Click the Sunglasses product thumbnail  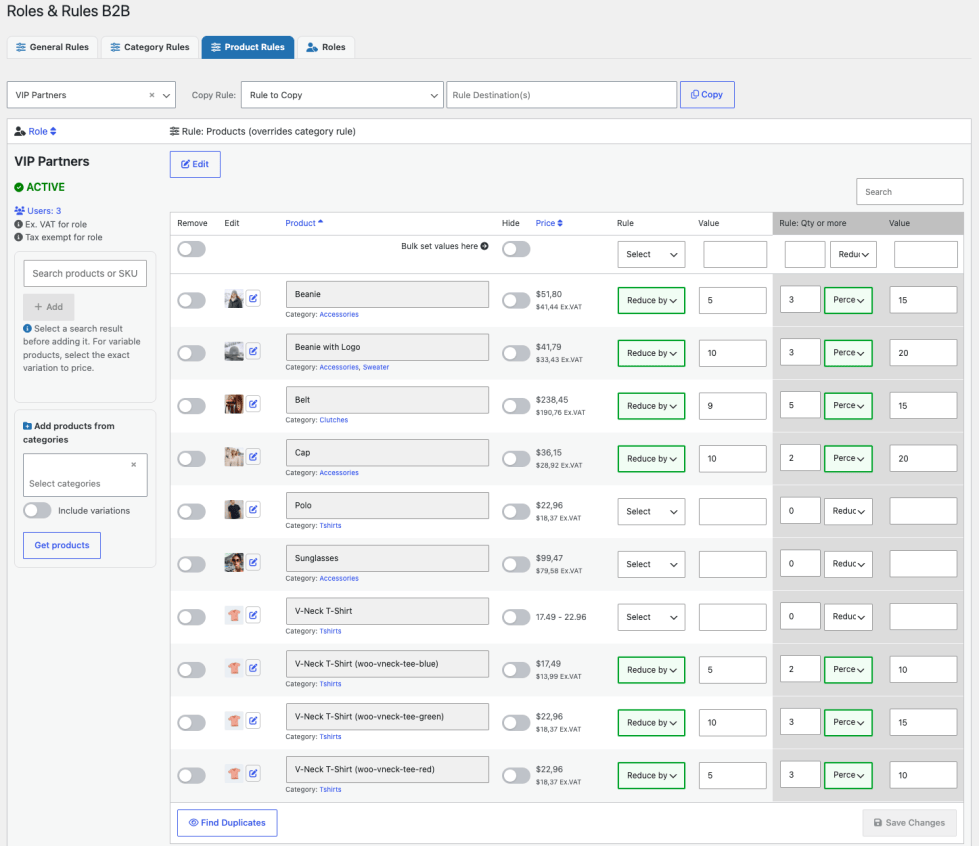(234, 563)
